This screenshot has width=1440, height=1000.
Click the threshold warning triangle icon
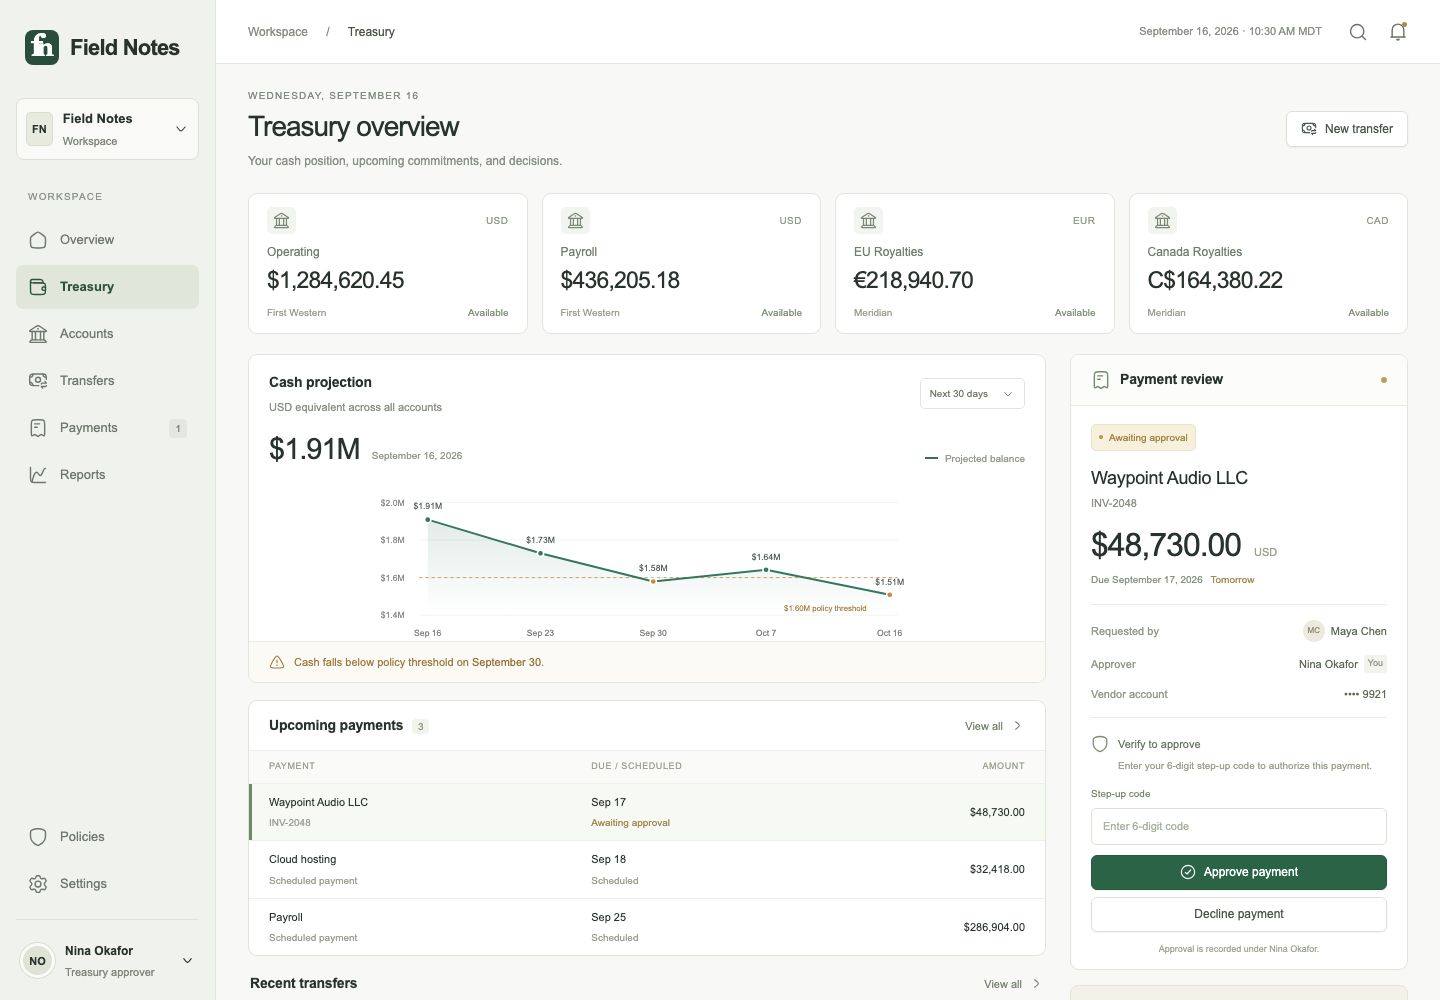tap(277, 662)
